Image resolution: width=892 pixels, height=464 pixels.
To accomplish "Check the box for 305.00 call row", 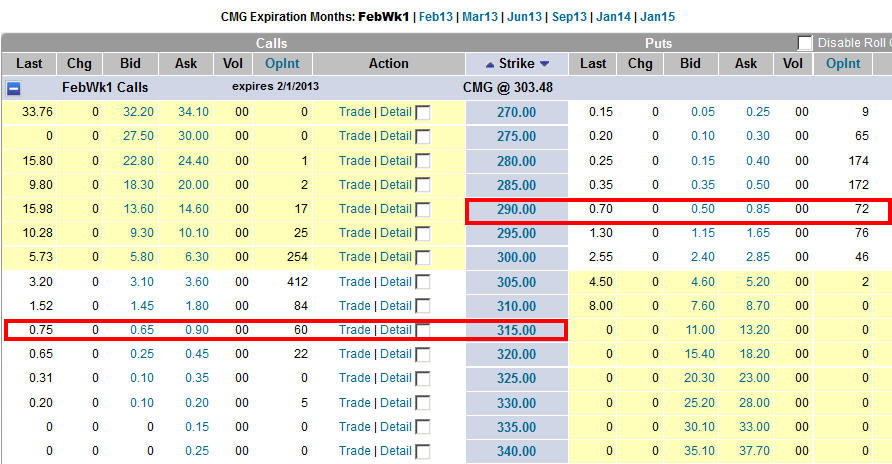I will click(423, 283).
